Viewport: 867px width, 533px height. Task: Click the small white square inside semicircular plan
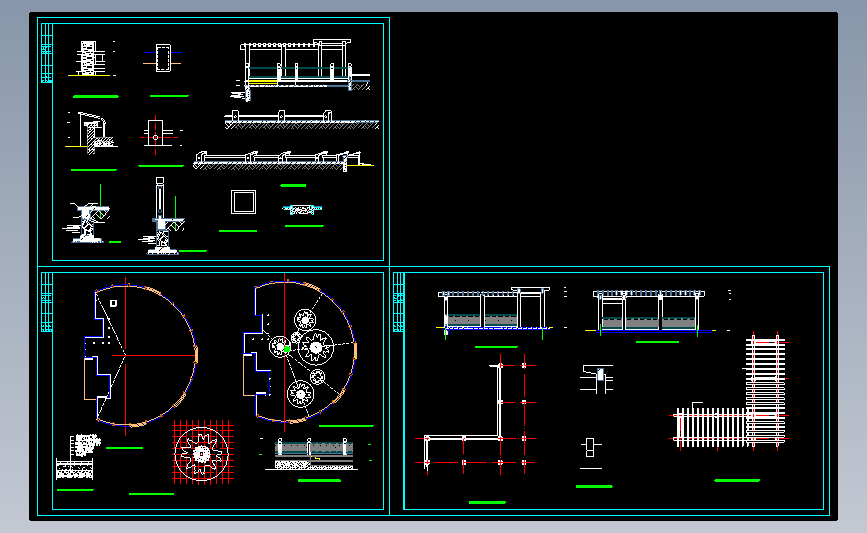(113, 304)
